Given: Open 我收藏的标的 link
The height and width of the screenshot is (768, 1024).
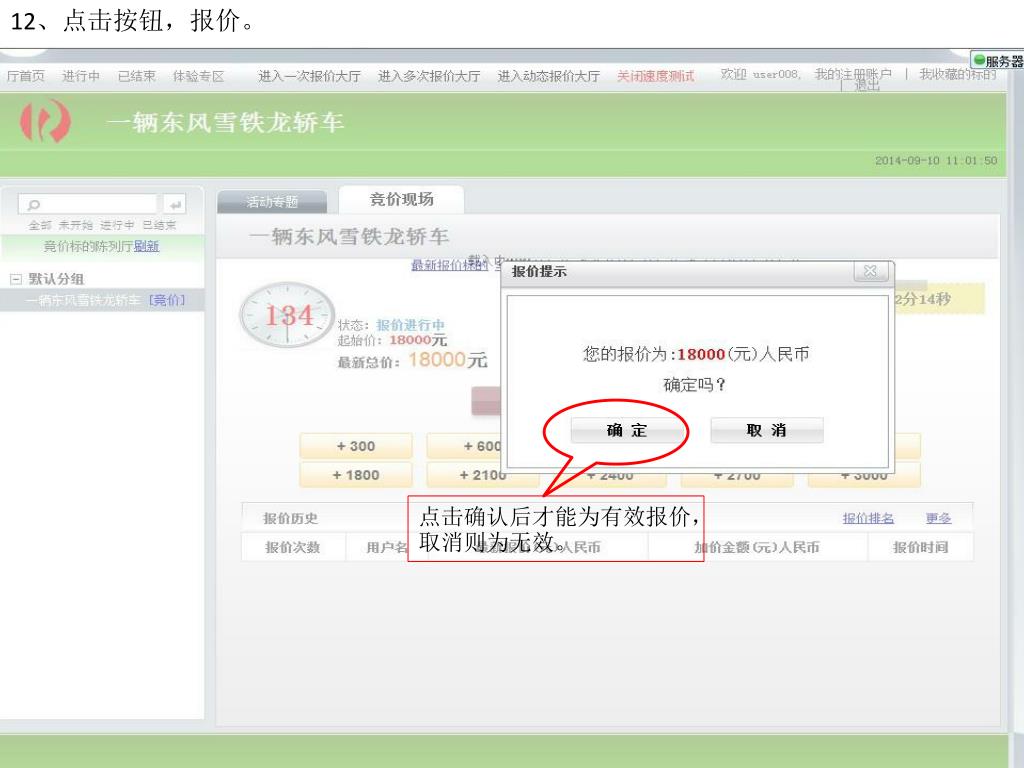Looking at the screenshot, I should click(x=958, y=74).
